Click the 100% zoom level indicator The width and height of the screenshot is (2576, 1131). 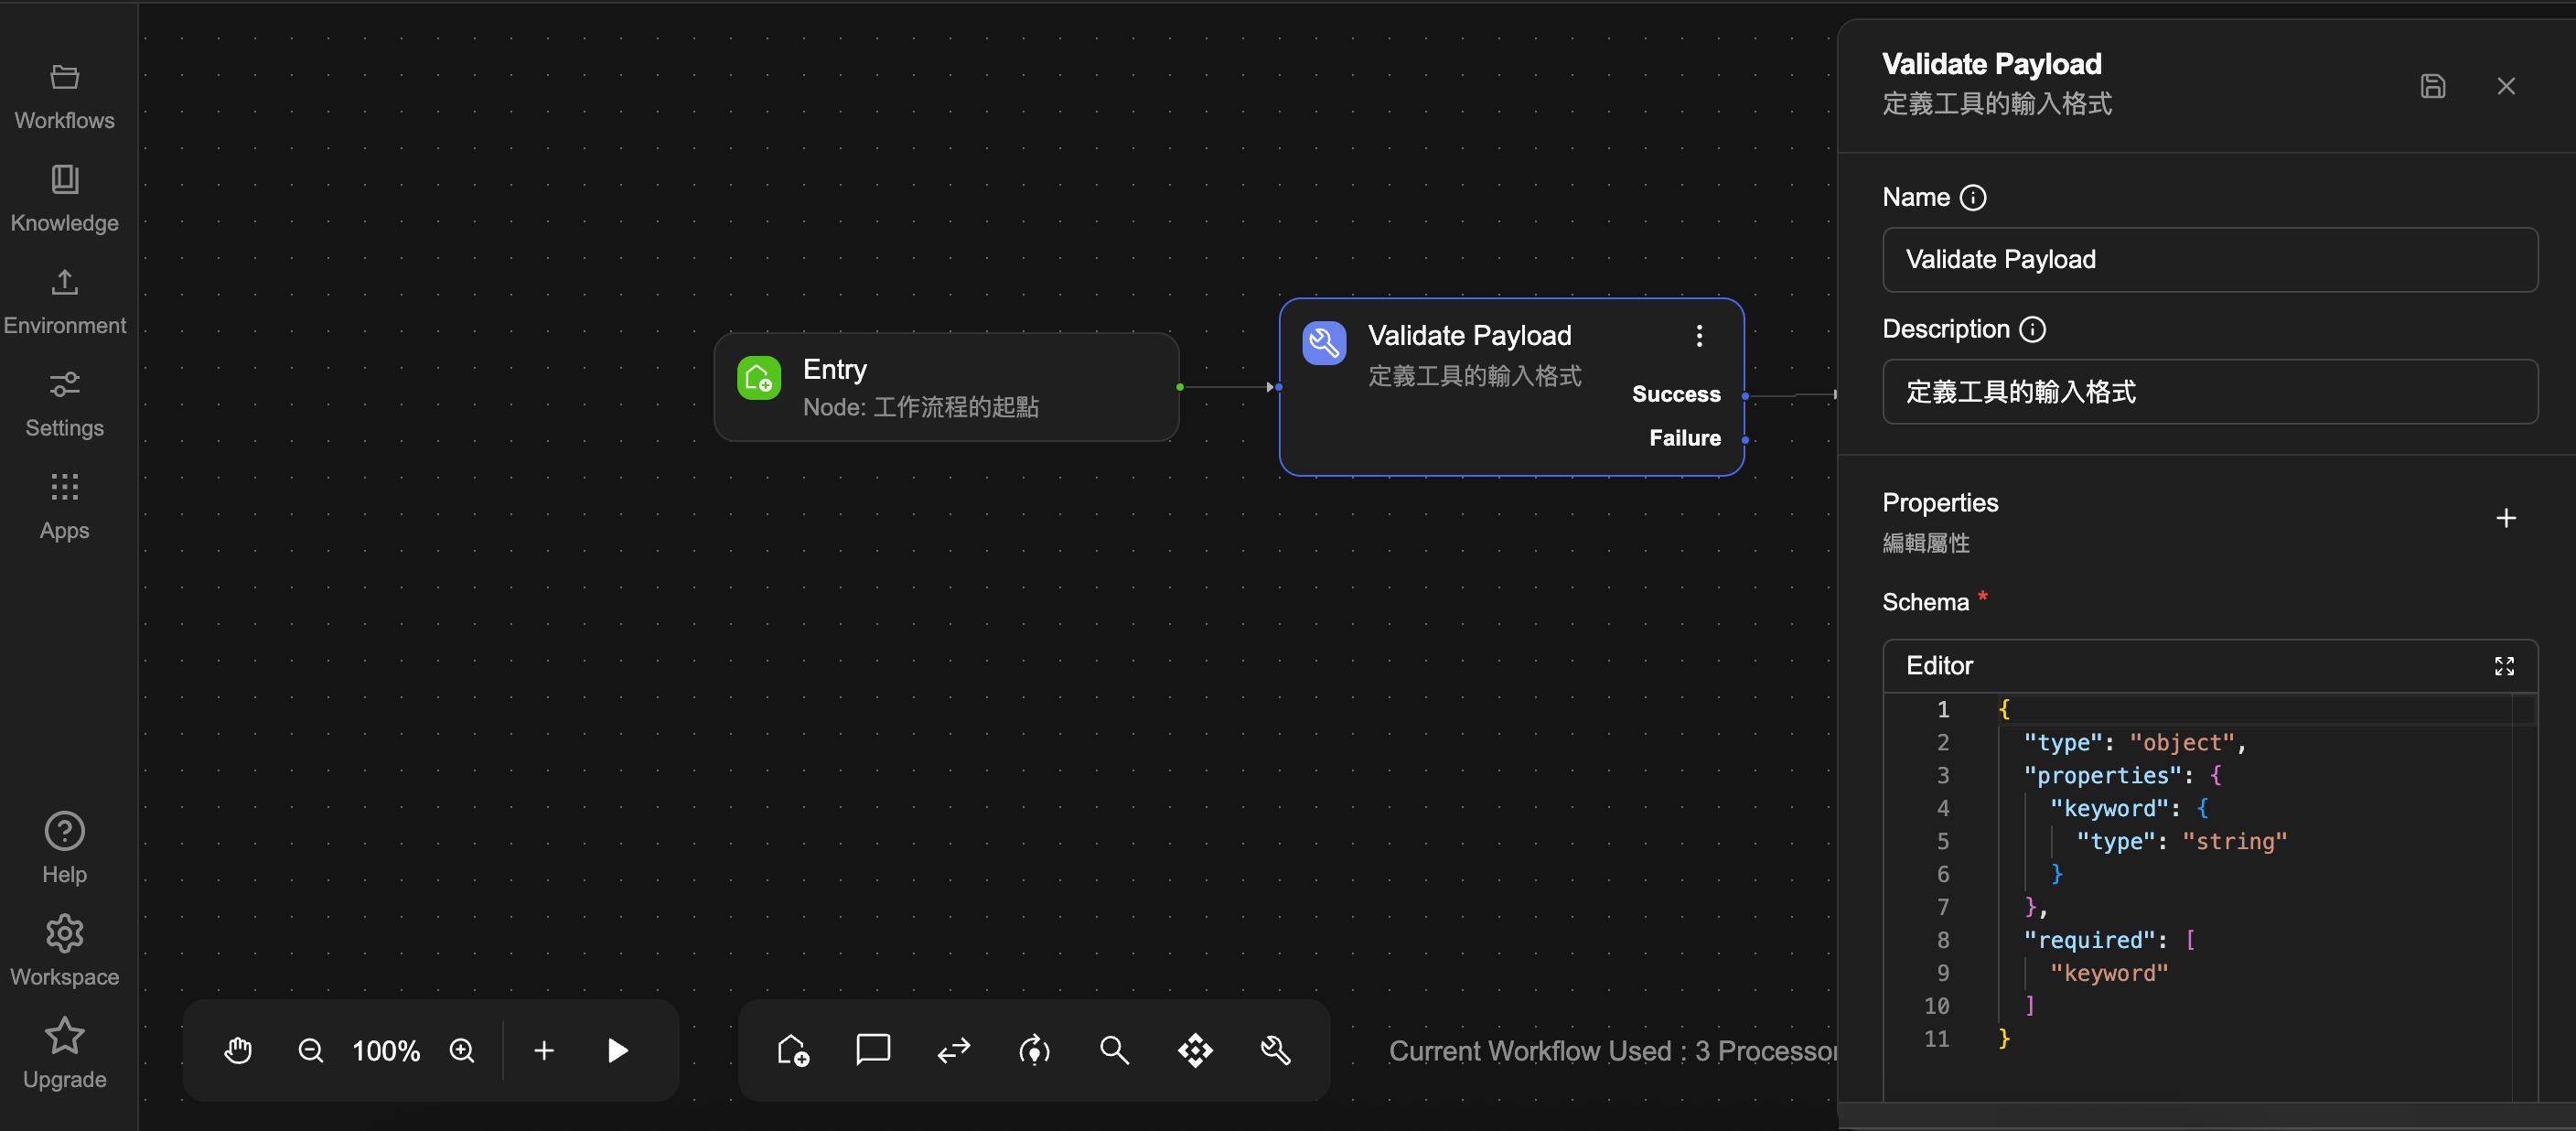(x=386, y=1050)
